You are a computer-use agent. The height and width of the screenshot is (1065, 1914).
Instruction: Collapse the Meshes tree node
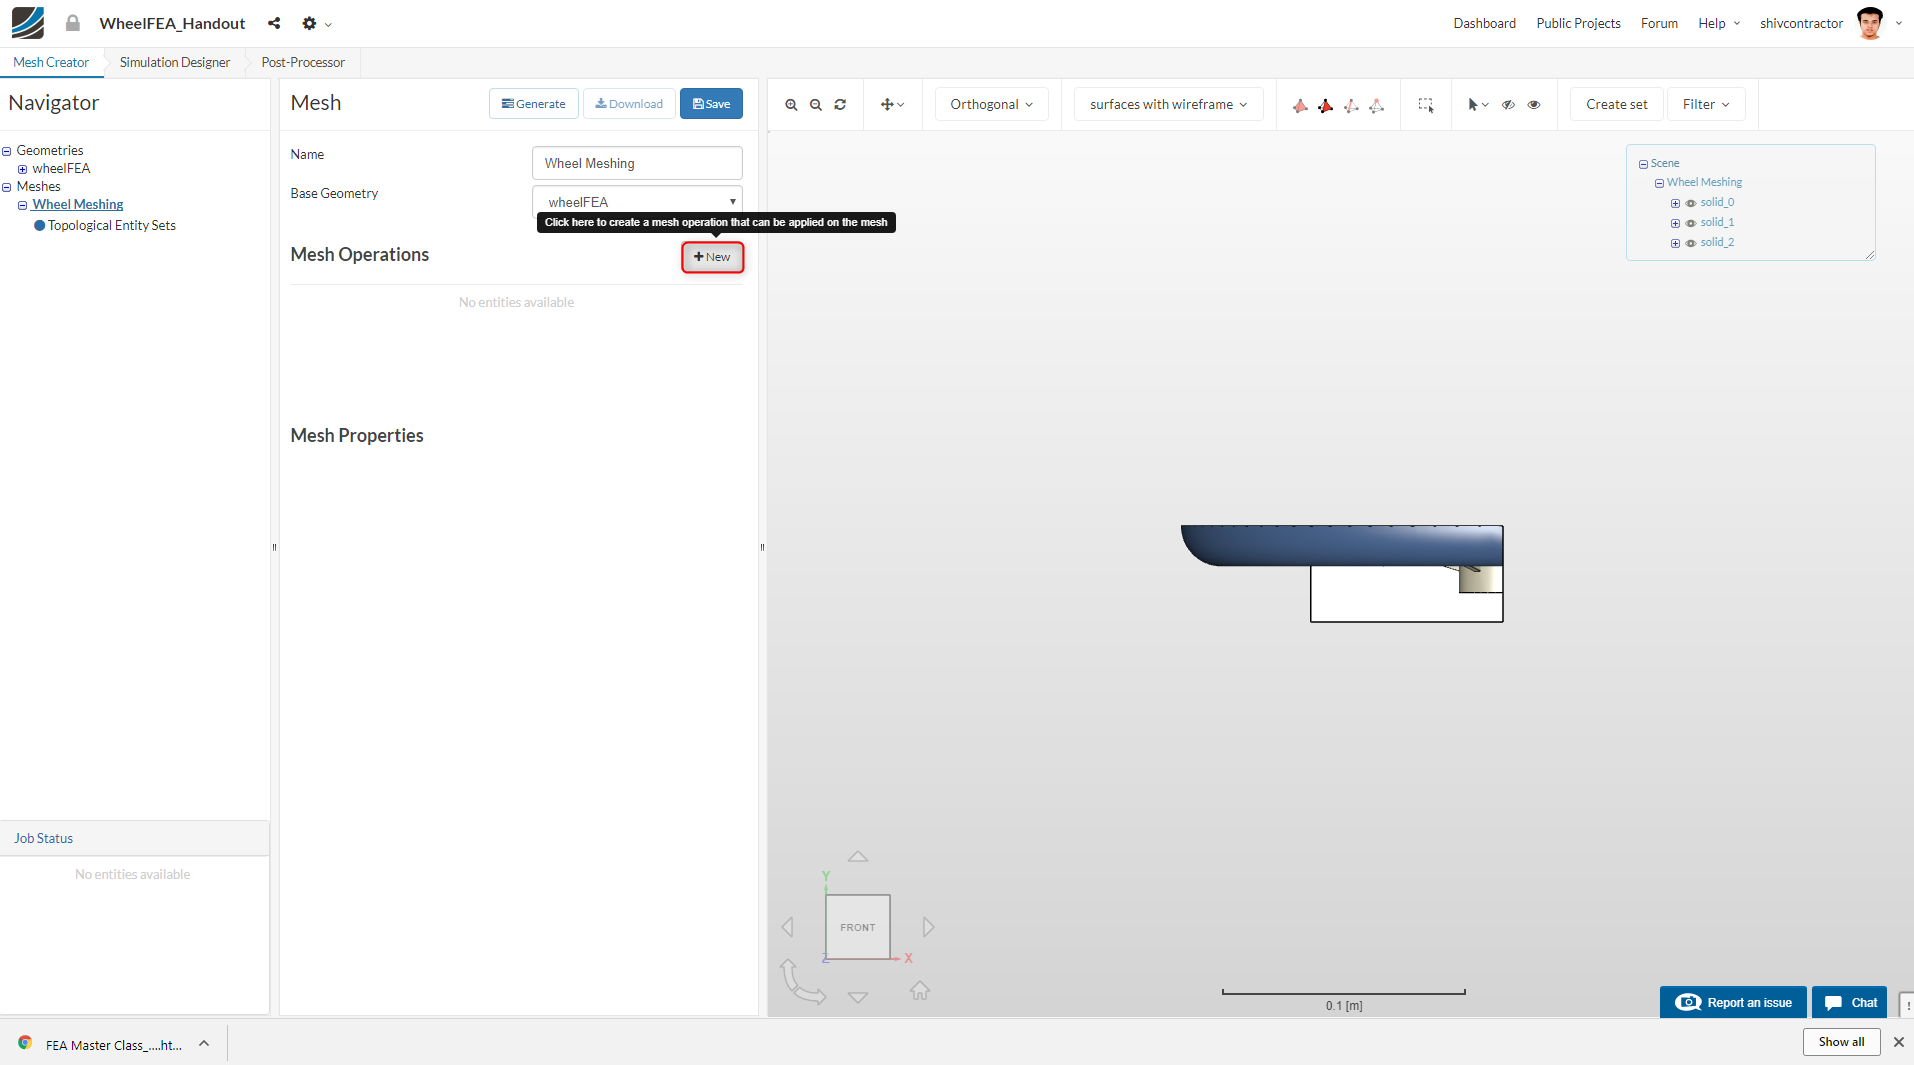[7, 187]
